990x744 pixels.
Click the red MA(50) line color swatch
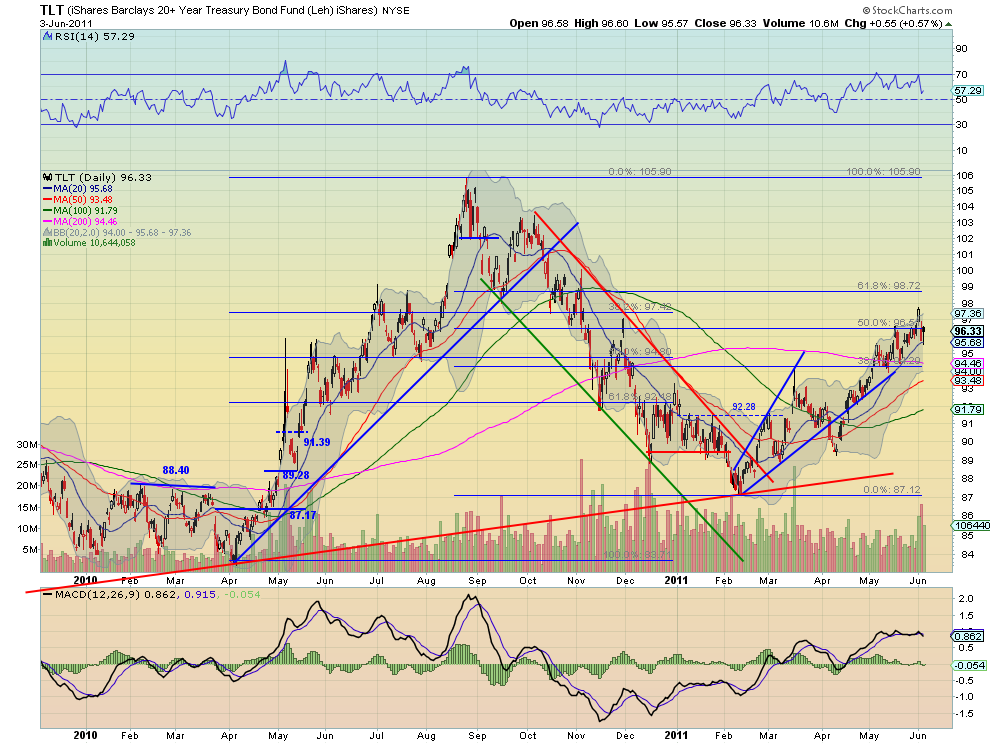(47, 200)
